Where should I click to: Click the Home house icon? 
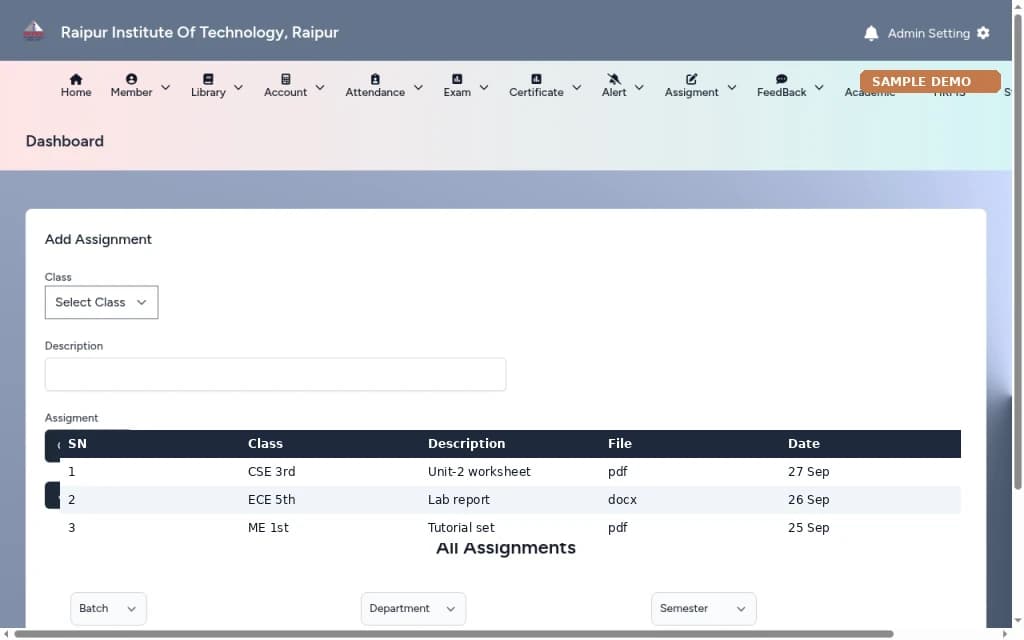[x=76, y=79]
